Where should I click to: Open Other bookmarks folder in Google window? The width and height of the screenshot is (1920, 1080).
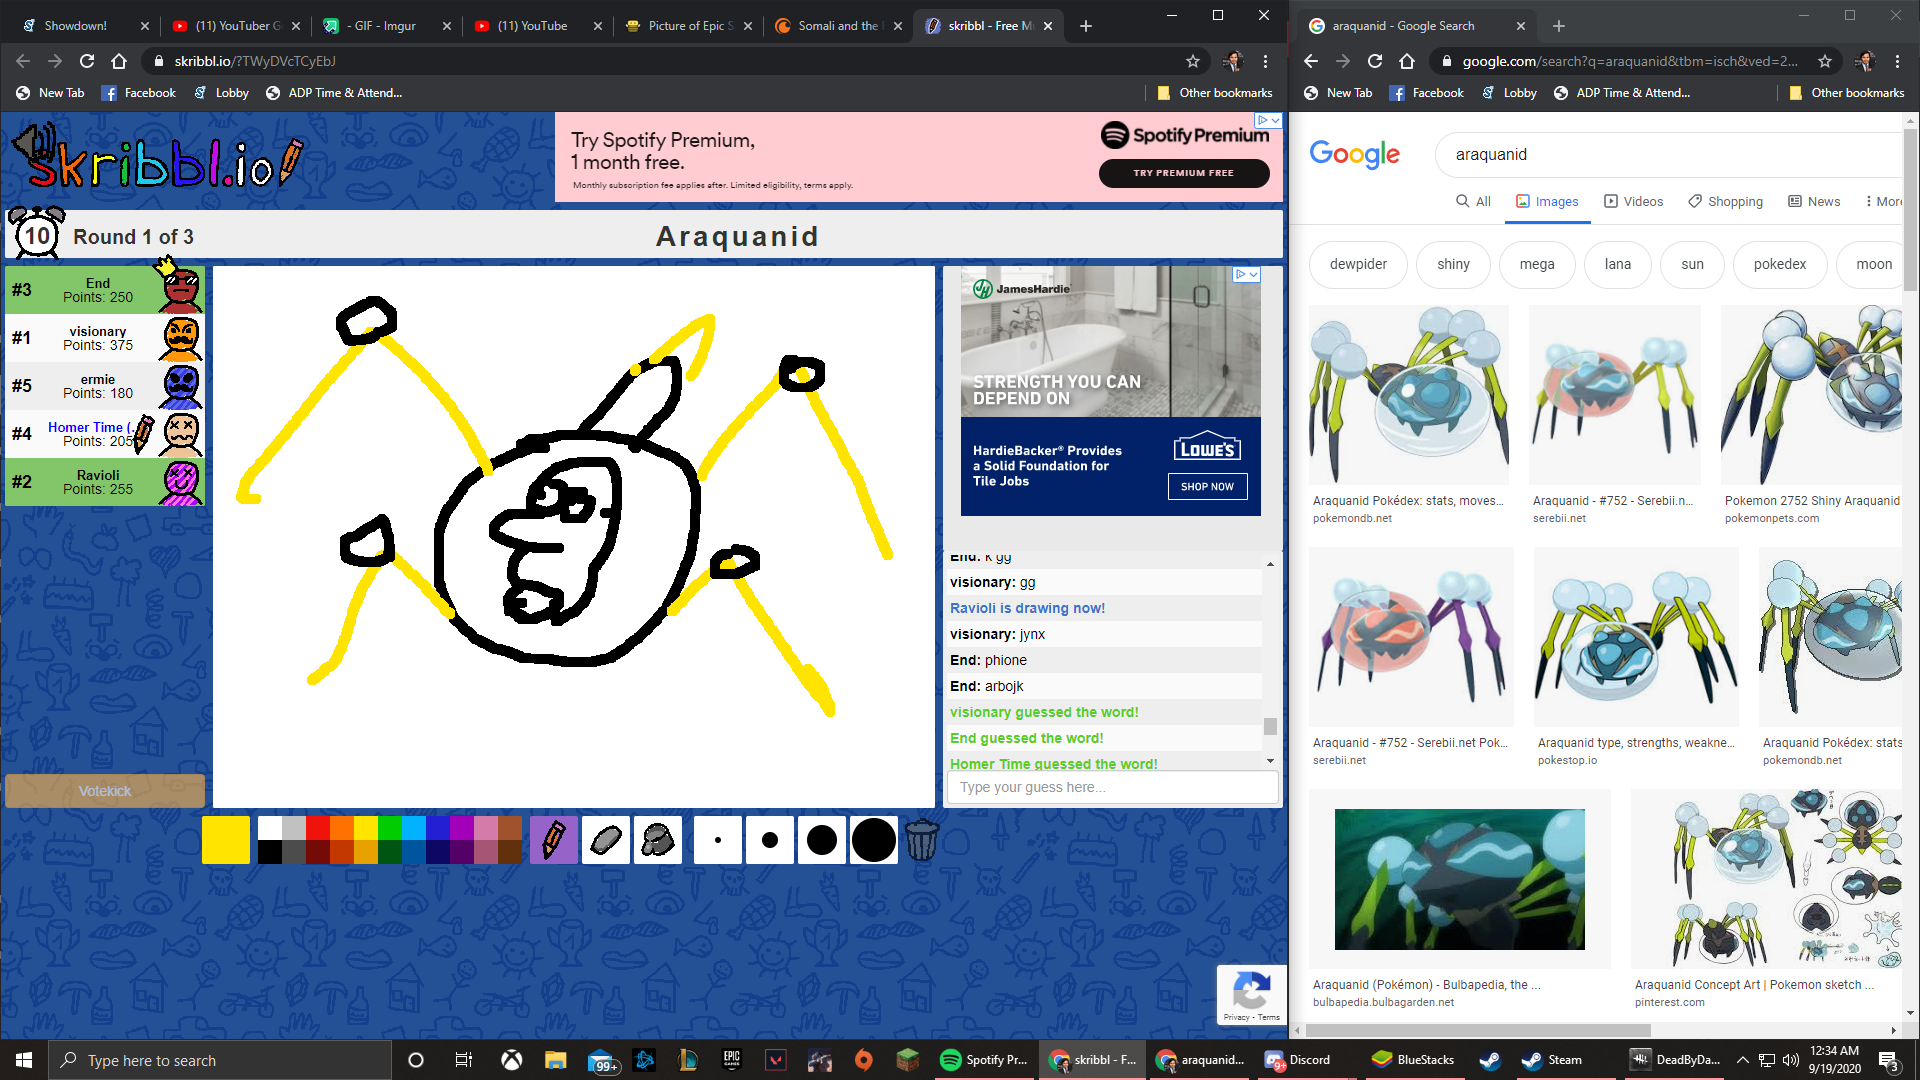(x=1846, y=93)
